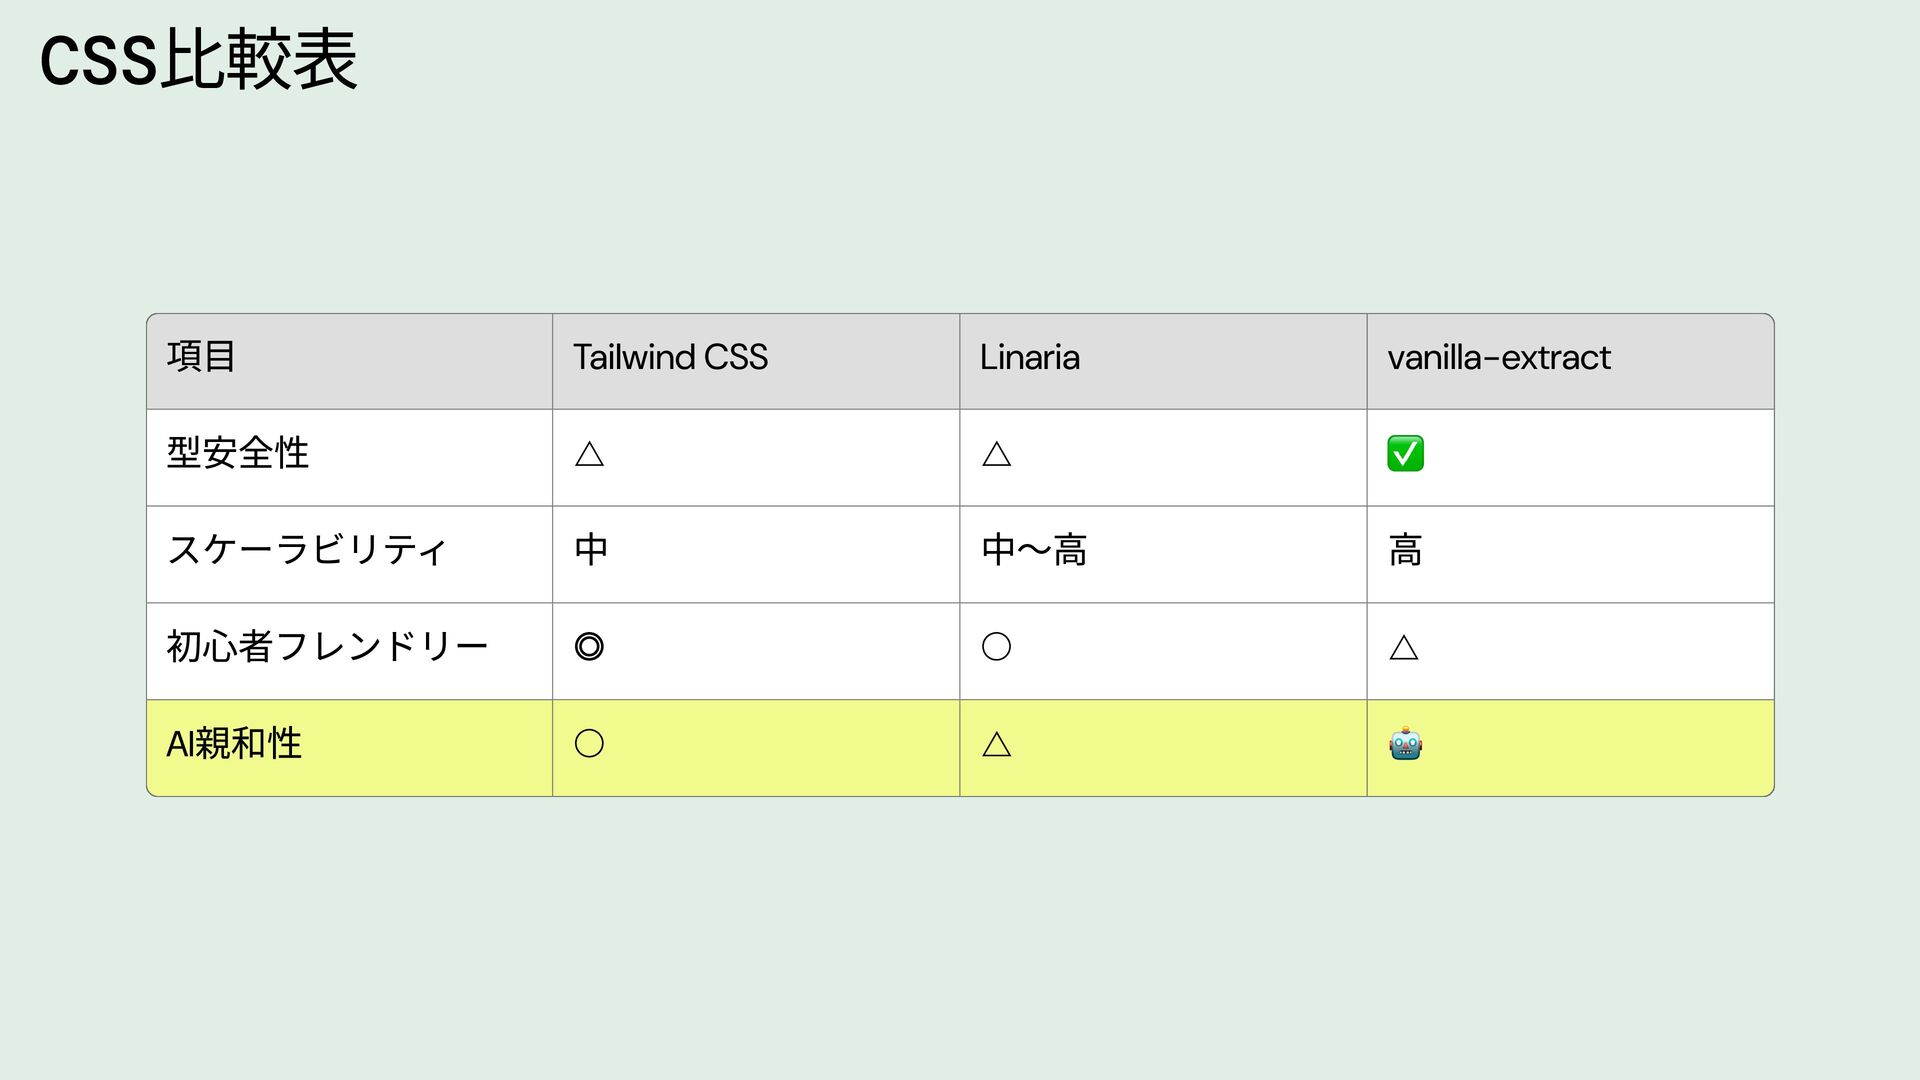Screen dimensions: 1920x1080
Task: Select the Tailwind CSS column header
Action: (x=670, y=358)
